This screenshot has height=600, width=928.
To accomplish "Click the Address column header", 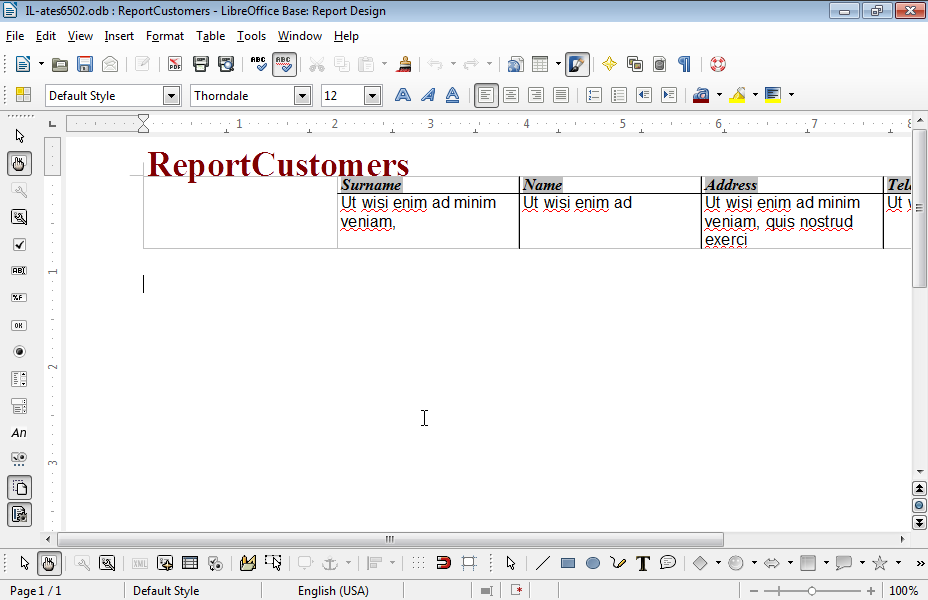I will coord(730,185).
